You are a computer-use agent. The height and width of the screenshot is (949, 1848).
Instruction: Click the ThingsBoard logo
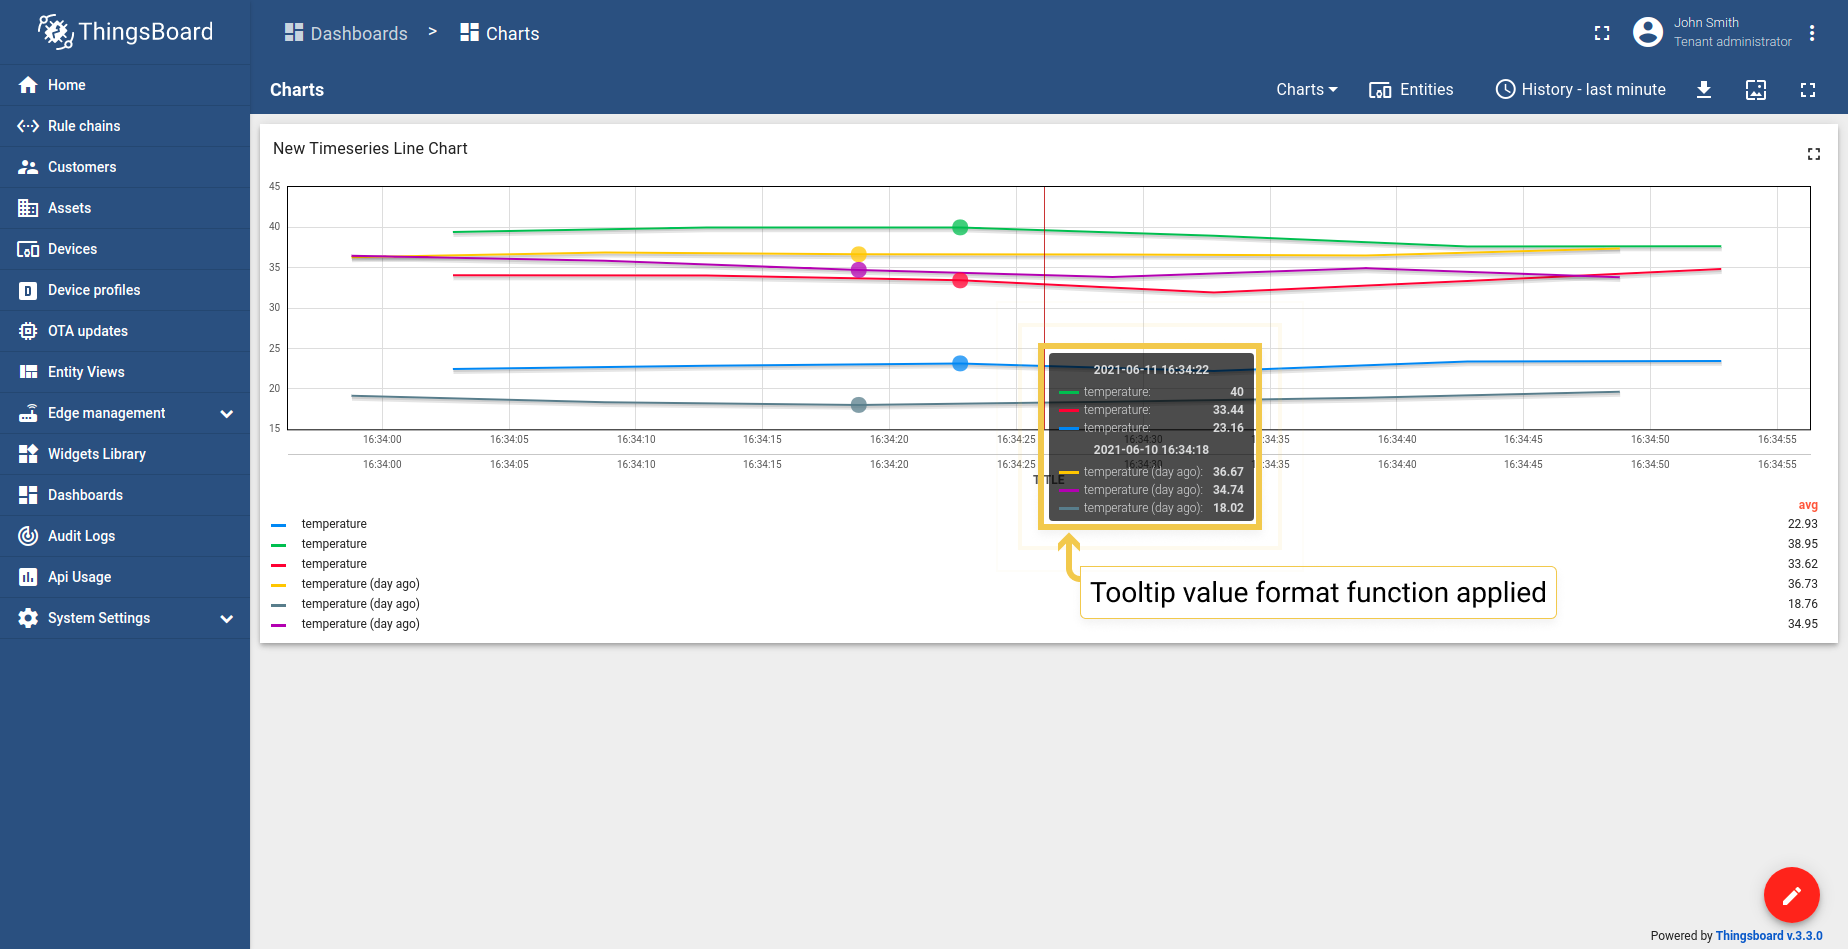coord(125,32)
